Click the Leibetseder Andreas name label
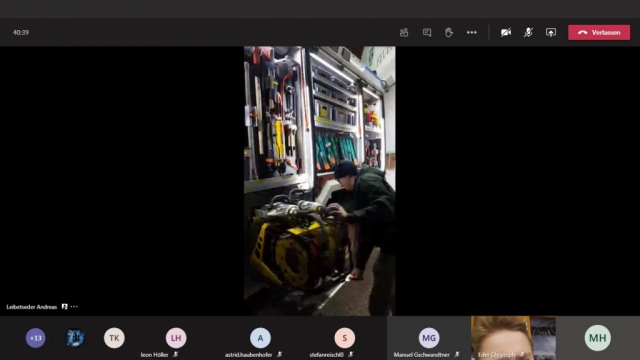Image resolution: width=640 pixels, height=360 pixels. pyautogui.click(x=31, y=307)
